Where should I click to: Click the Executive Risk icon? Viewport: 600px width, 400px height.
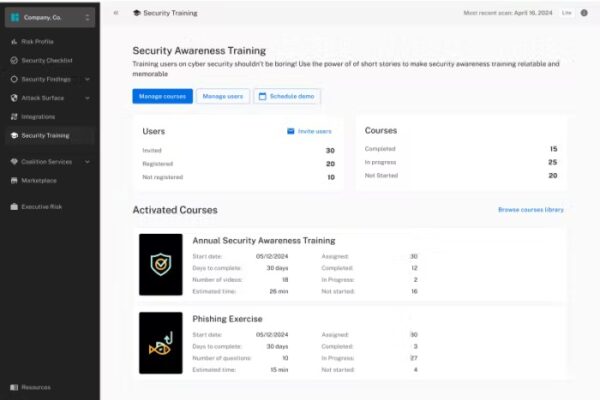click(x=13, y=206)
